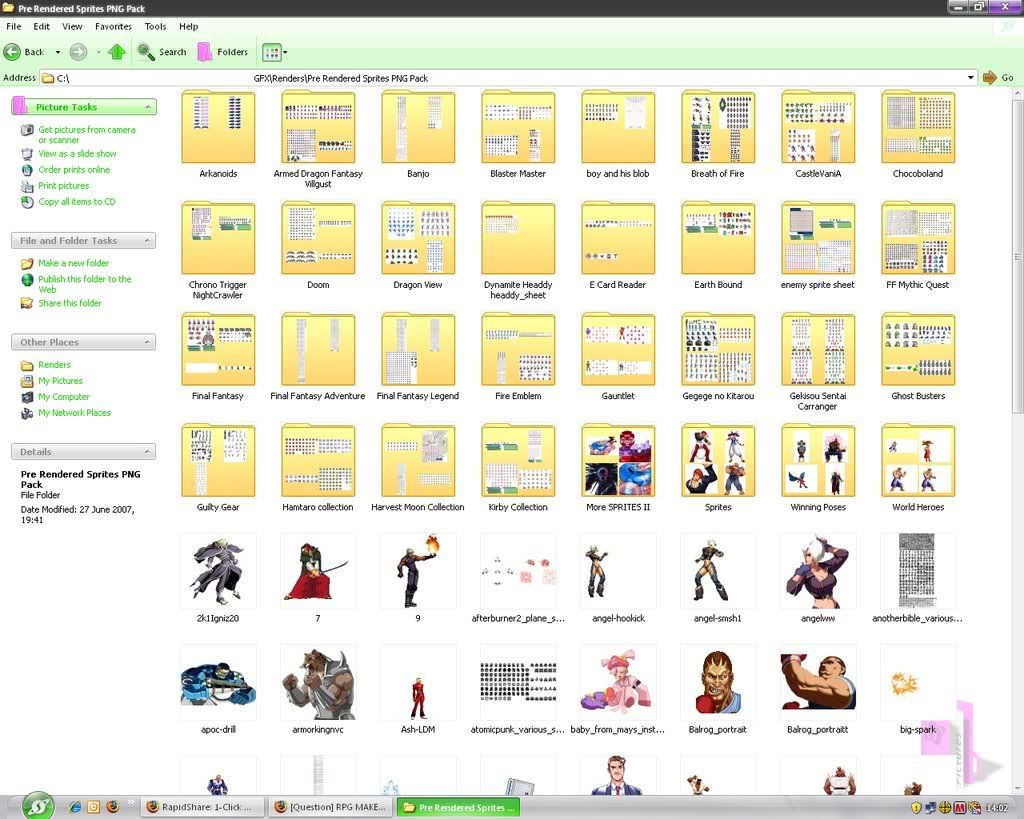Screen dimensions: 1024x819
Task: Click the Pre Rendered Sprites taskbar button
Action: pyautogui.click(x=458, y=807)
